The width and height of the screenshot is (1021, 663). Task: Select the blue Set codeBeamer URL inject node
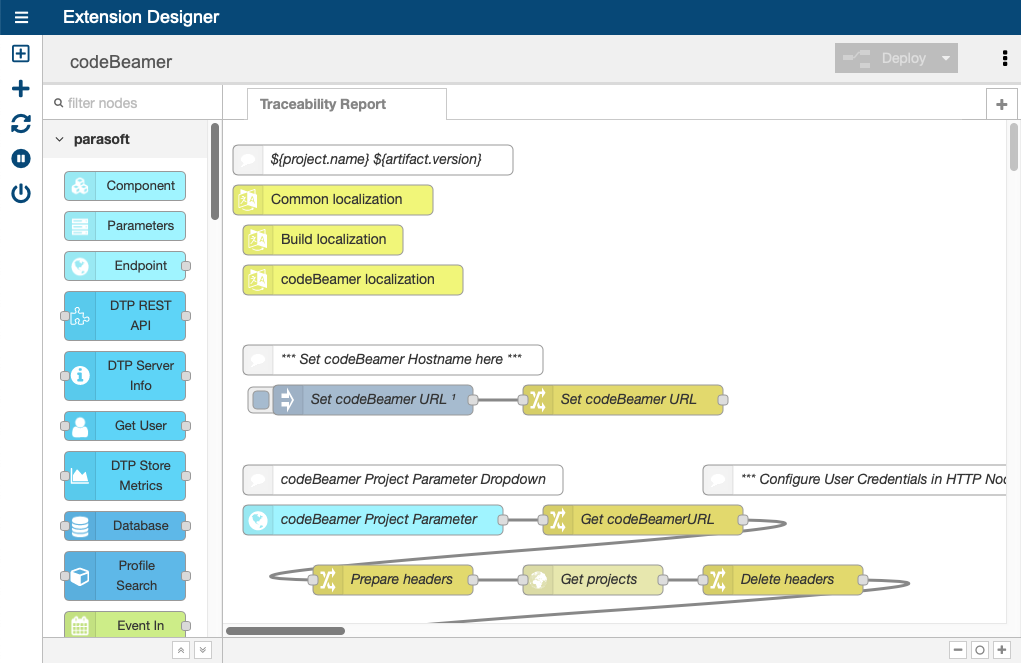[373, 400]
